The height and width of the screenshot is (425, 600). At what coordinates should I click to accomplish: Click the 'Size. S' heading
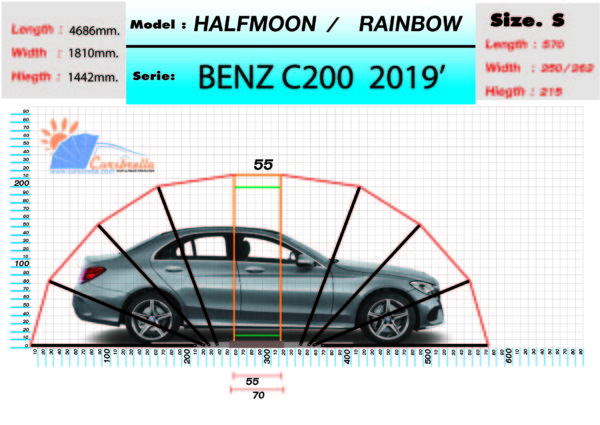tap(527, 20)
